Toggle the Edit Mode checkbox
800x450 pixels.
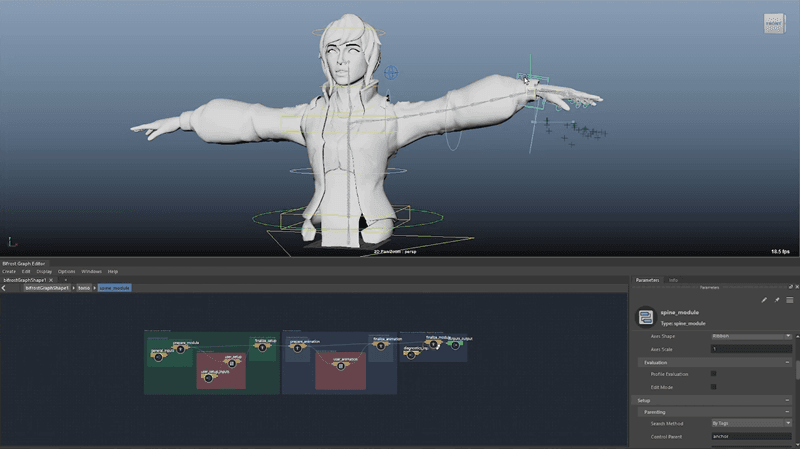pyautogui.click(x=713, y=386)
